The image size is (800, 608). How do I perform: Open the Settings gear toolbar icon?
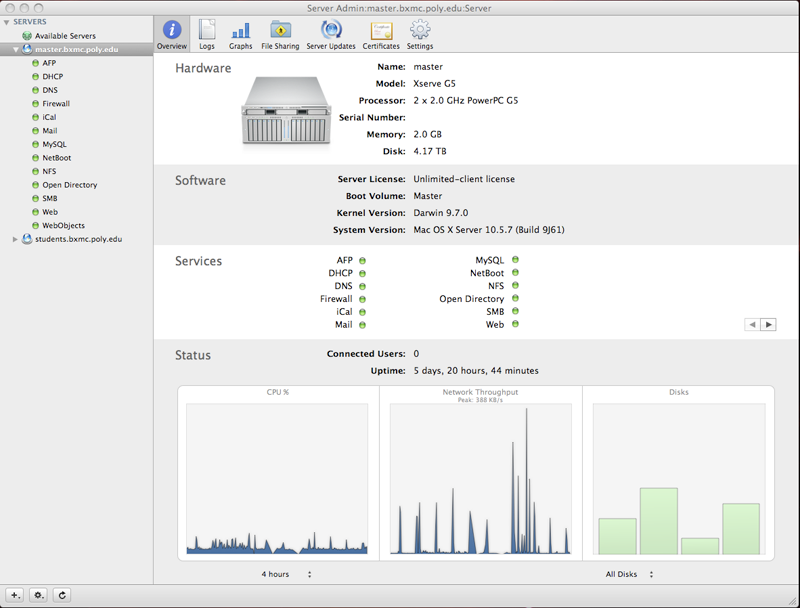(420, 34)
